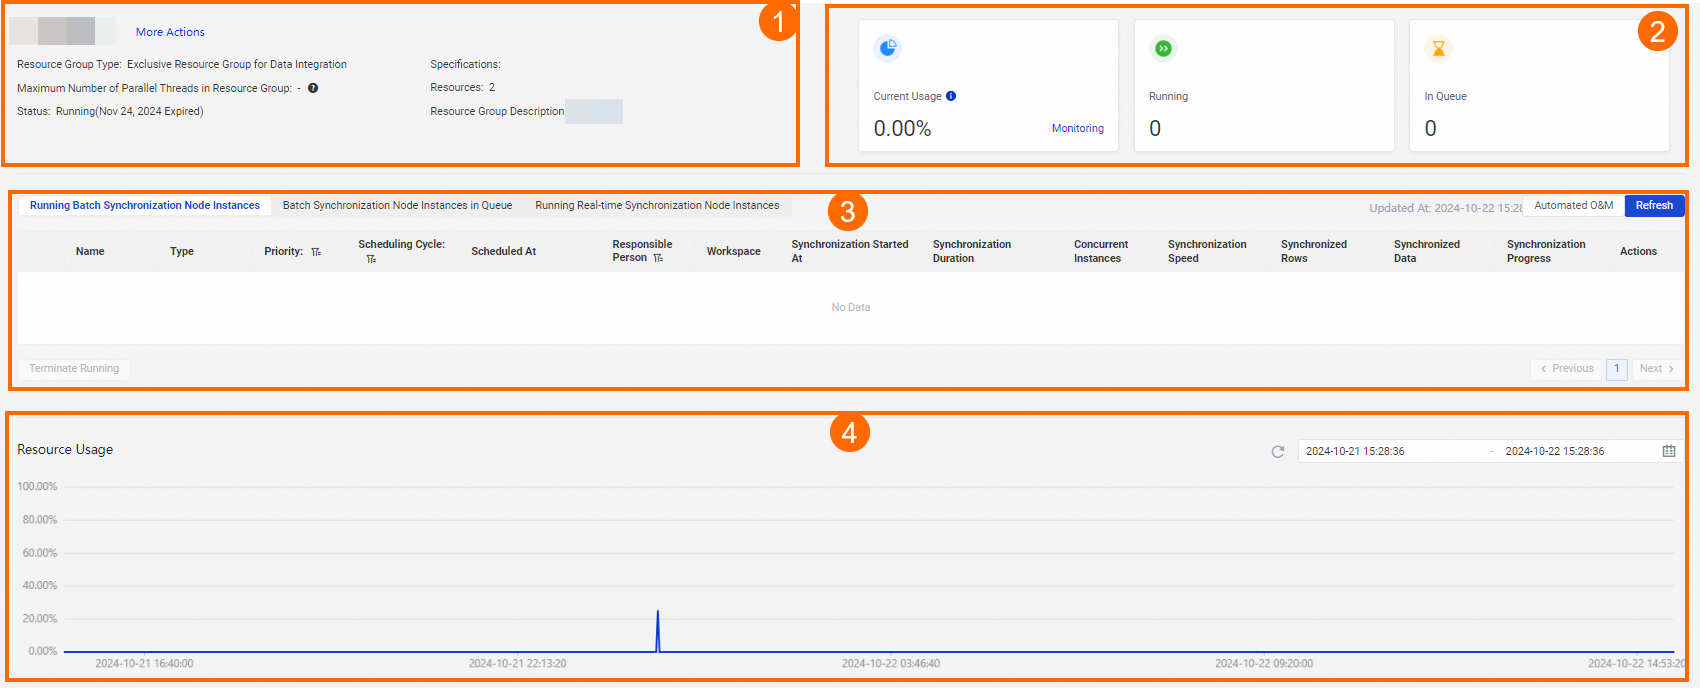This screenshot has width=1700, height=688.
Task: Click the Workspace column header
Action: point(734,251)
